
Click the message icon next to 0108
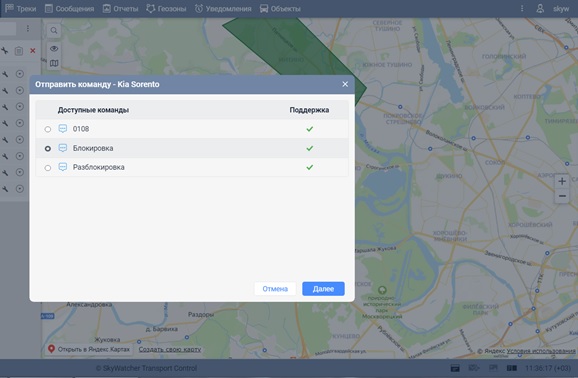63,129
